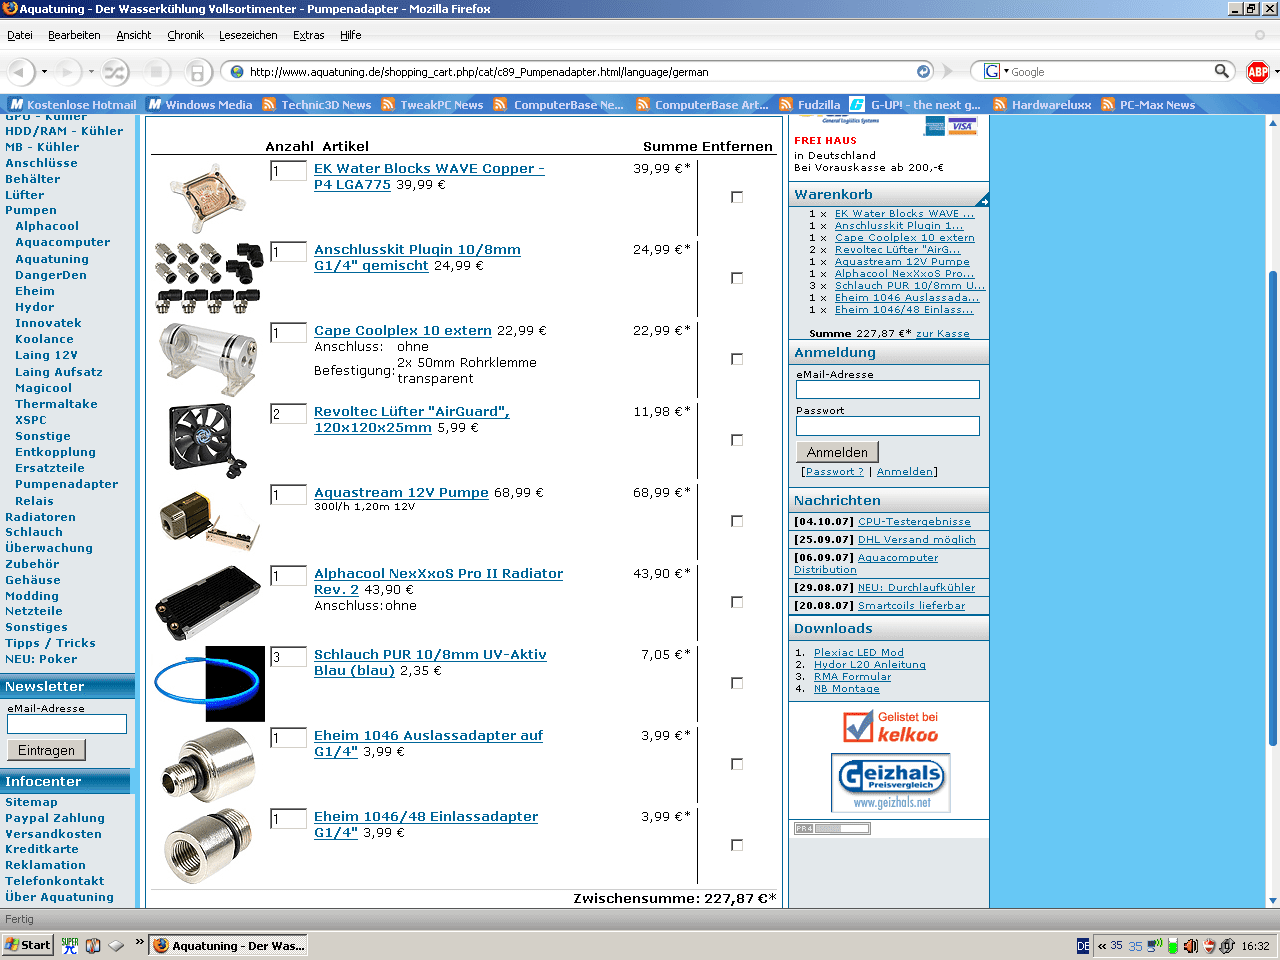
Task: Go back with the browser Back arrow
Action: [x=21, y=72]
